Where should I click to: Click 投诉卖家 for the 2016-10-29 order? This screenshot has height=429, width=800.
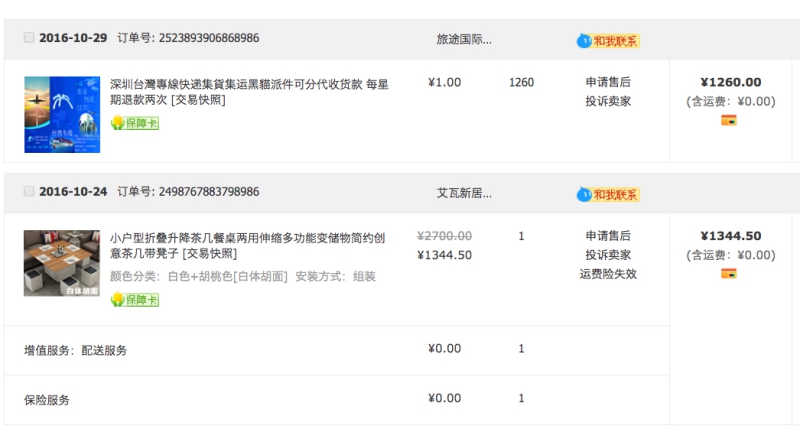[608, 101]
